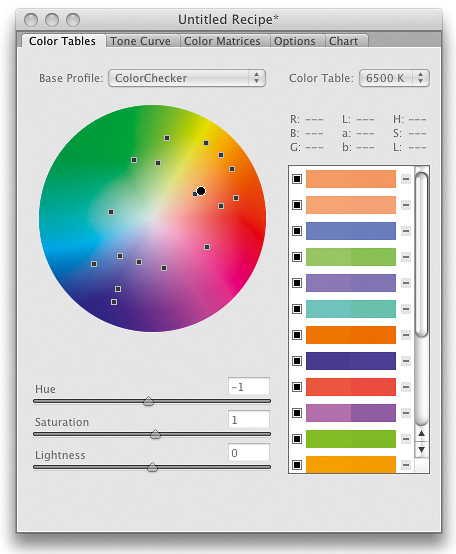Viewport: 456px width, 554px height.
Task: Click the Saturation slider handle
Action: [x=155, y=434]
